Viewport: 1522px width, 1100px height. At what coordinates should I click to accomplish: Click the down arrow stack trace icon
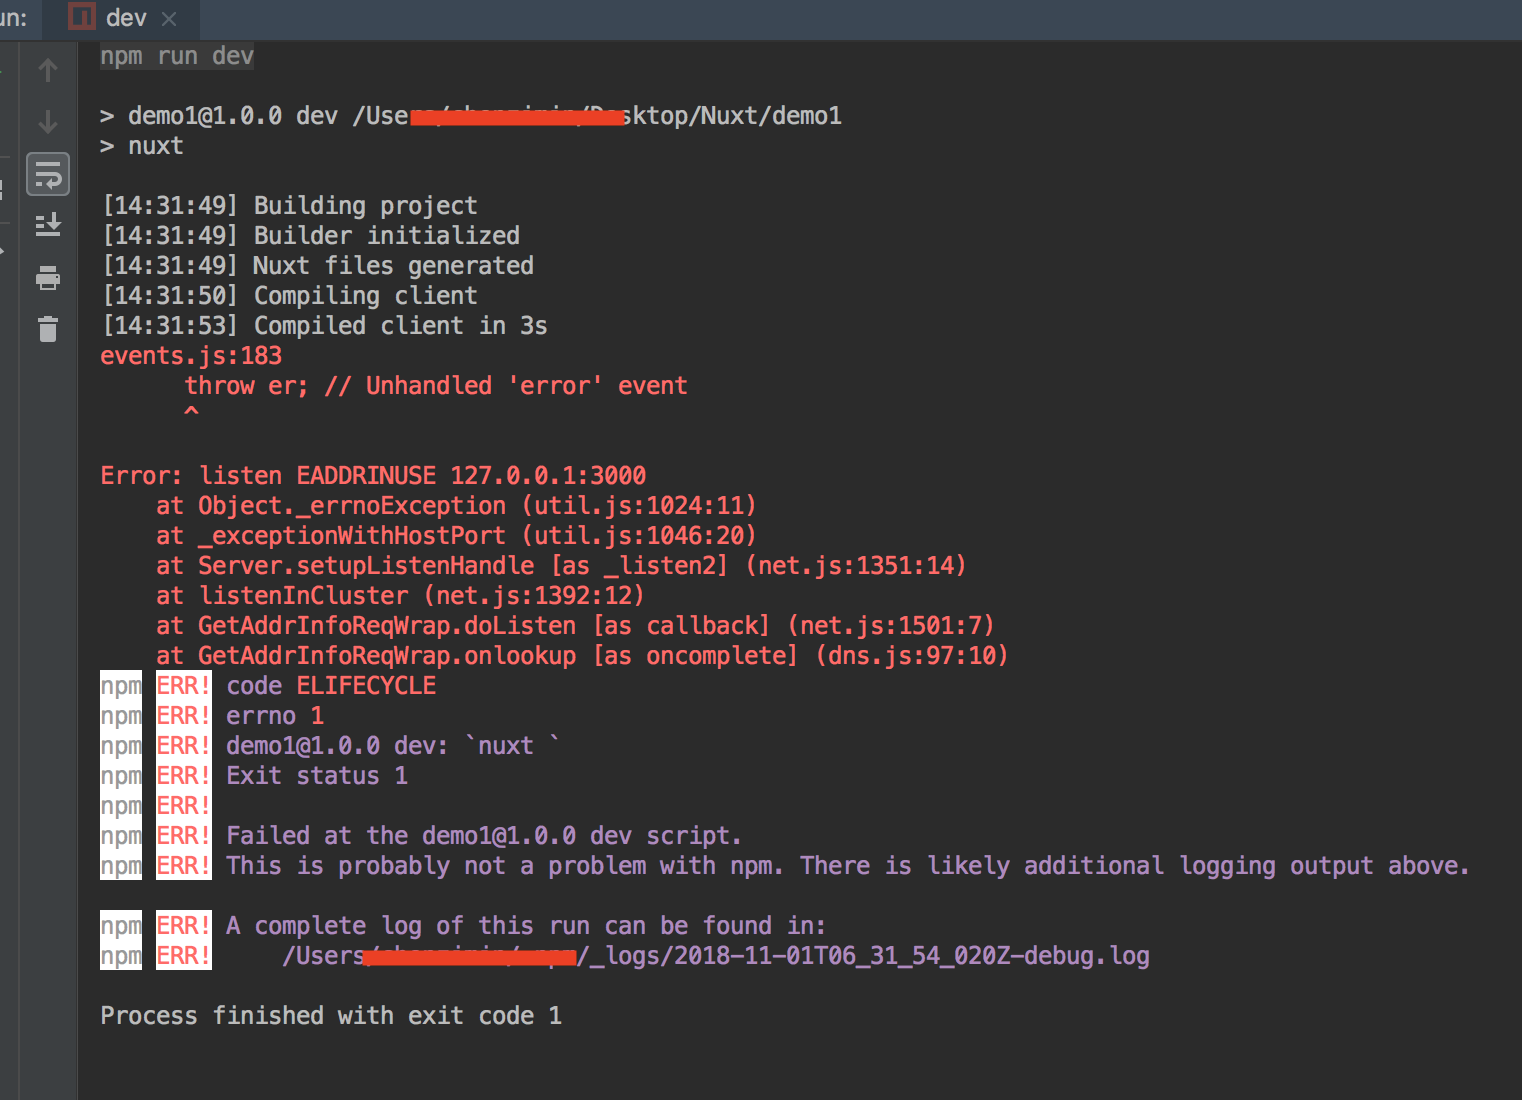click(x=48, y=122)
